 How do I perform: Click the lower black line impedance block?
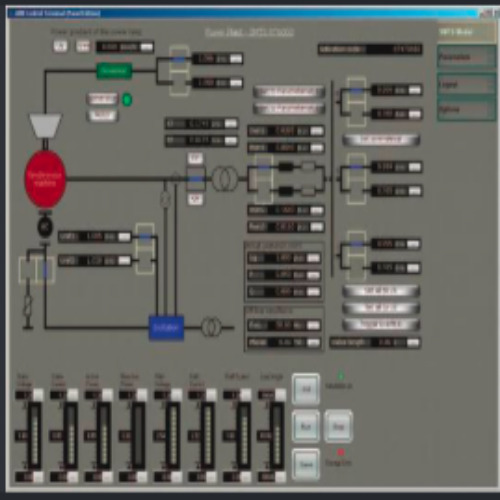coord(285,191)
